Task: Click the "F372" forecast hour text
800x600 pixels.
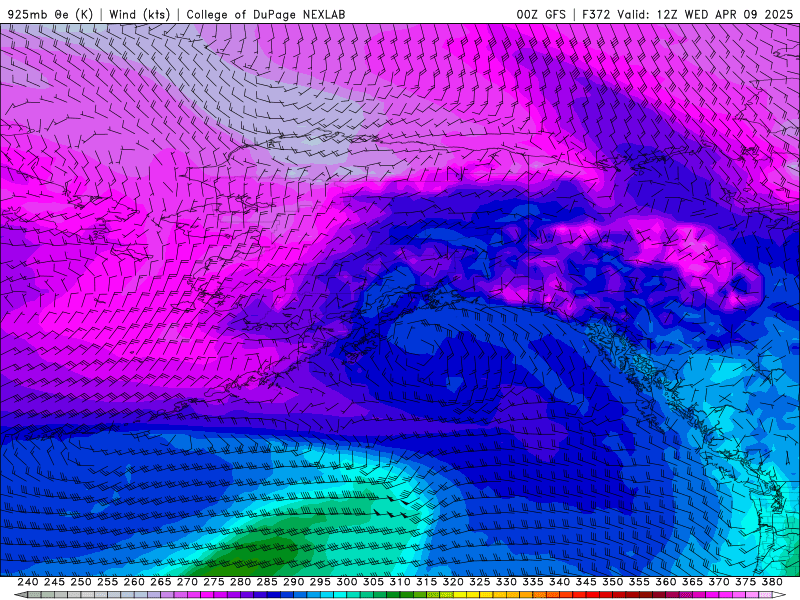Action: pyautogui.click(x=596, y=14)
